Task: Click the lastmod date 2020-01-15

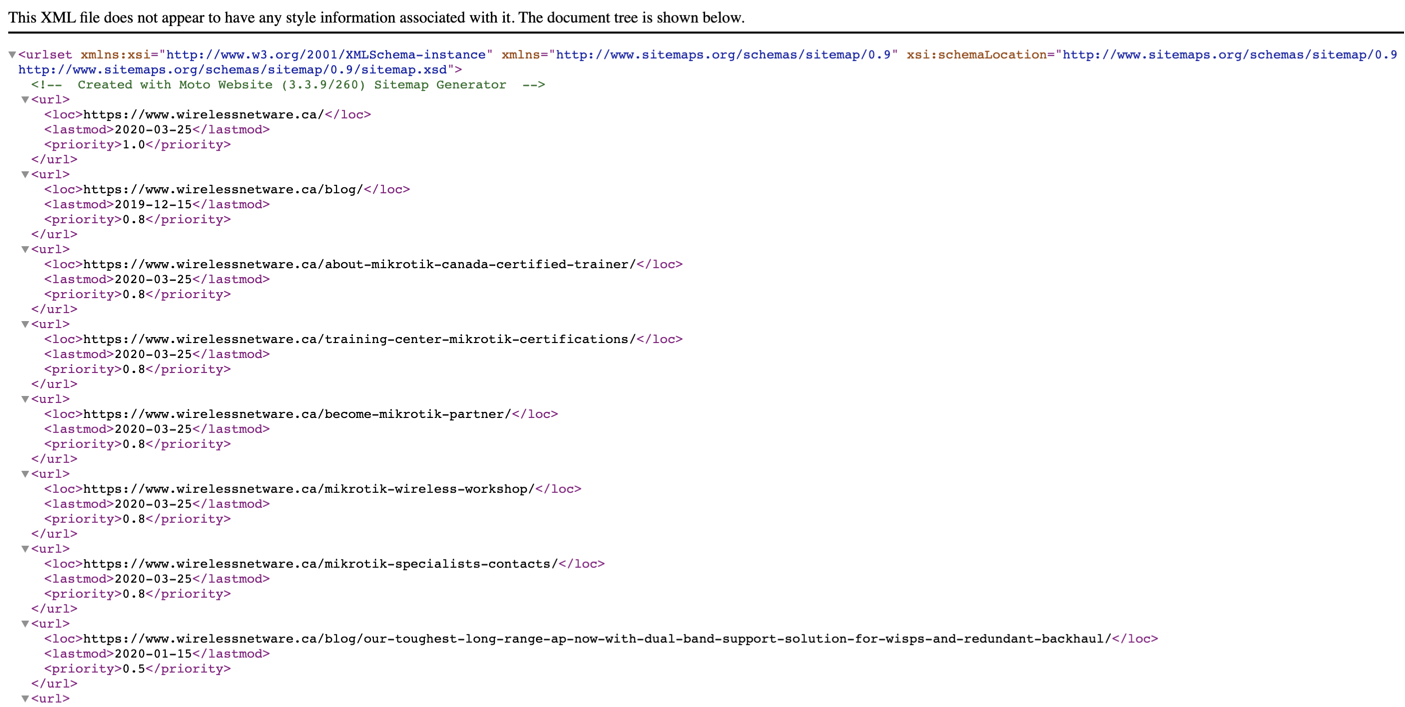Action: 153,654
